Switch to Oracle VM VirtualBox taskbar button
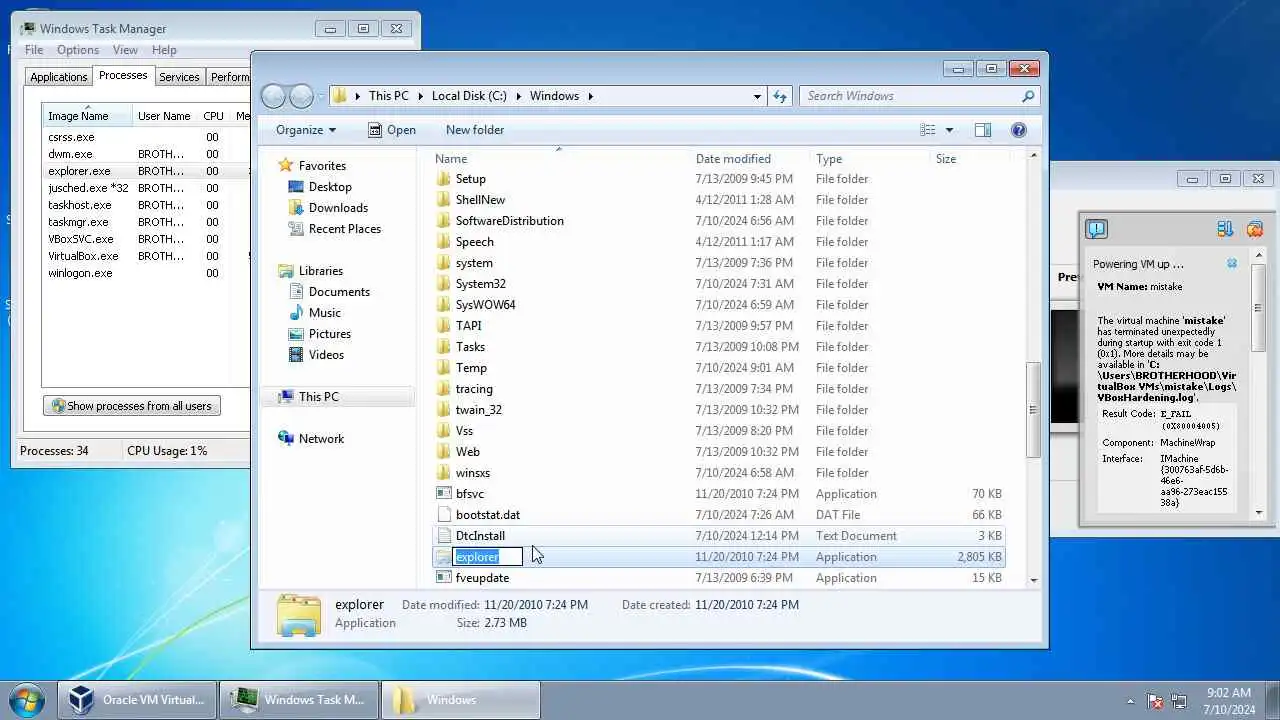Image resolution: width=1280 pixels, height=720 pixels. (137, 700)
